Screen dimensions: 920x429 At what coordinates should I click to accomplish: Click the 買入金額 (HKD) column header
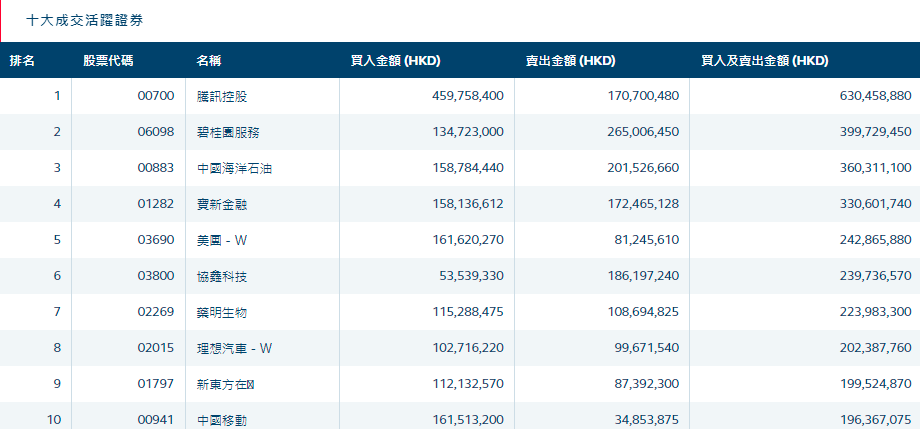[395, 60]
